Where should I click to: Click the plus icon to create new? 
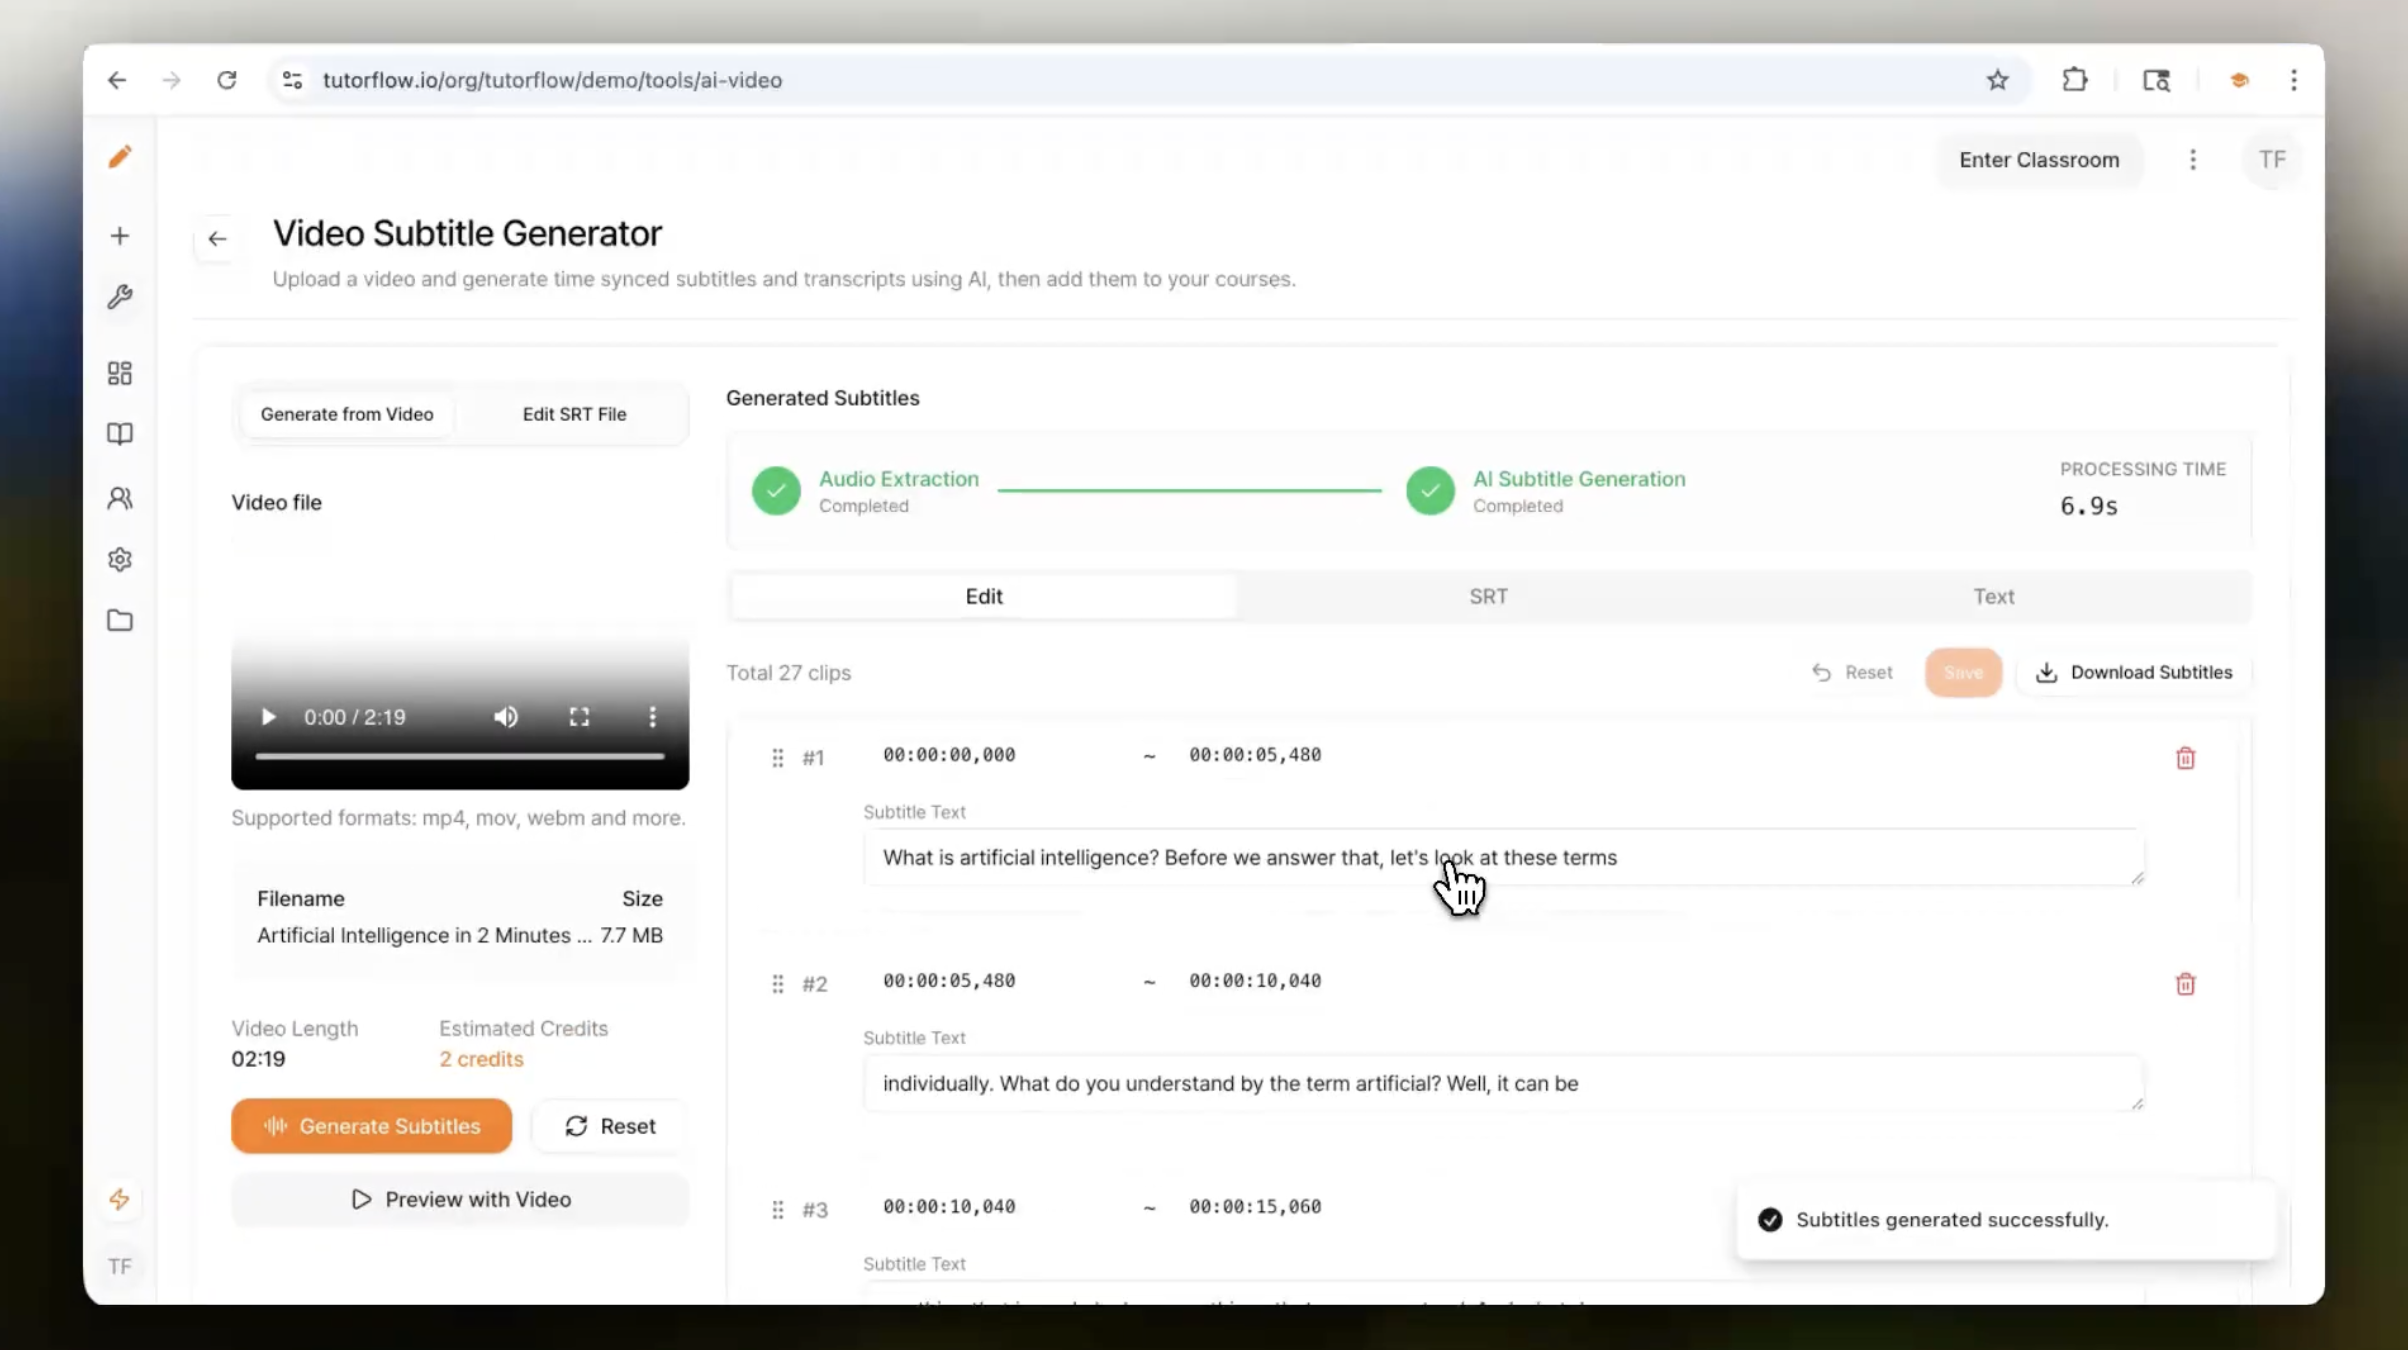(x=120, y=235)
